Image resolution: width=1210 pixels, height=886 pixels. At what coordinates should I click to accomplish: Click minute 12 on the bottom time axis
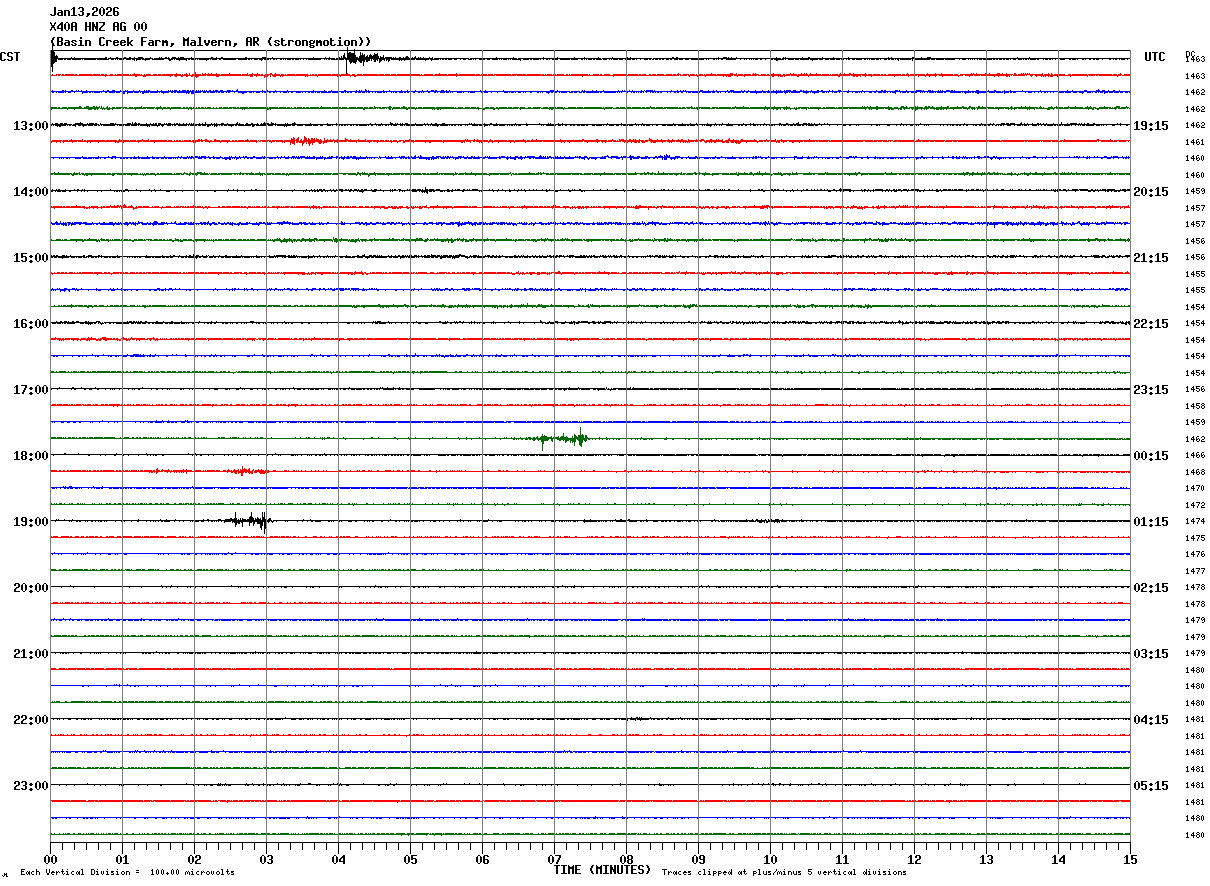(x=914, y=859)
